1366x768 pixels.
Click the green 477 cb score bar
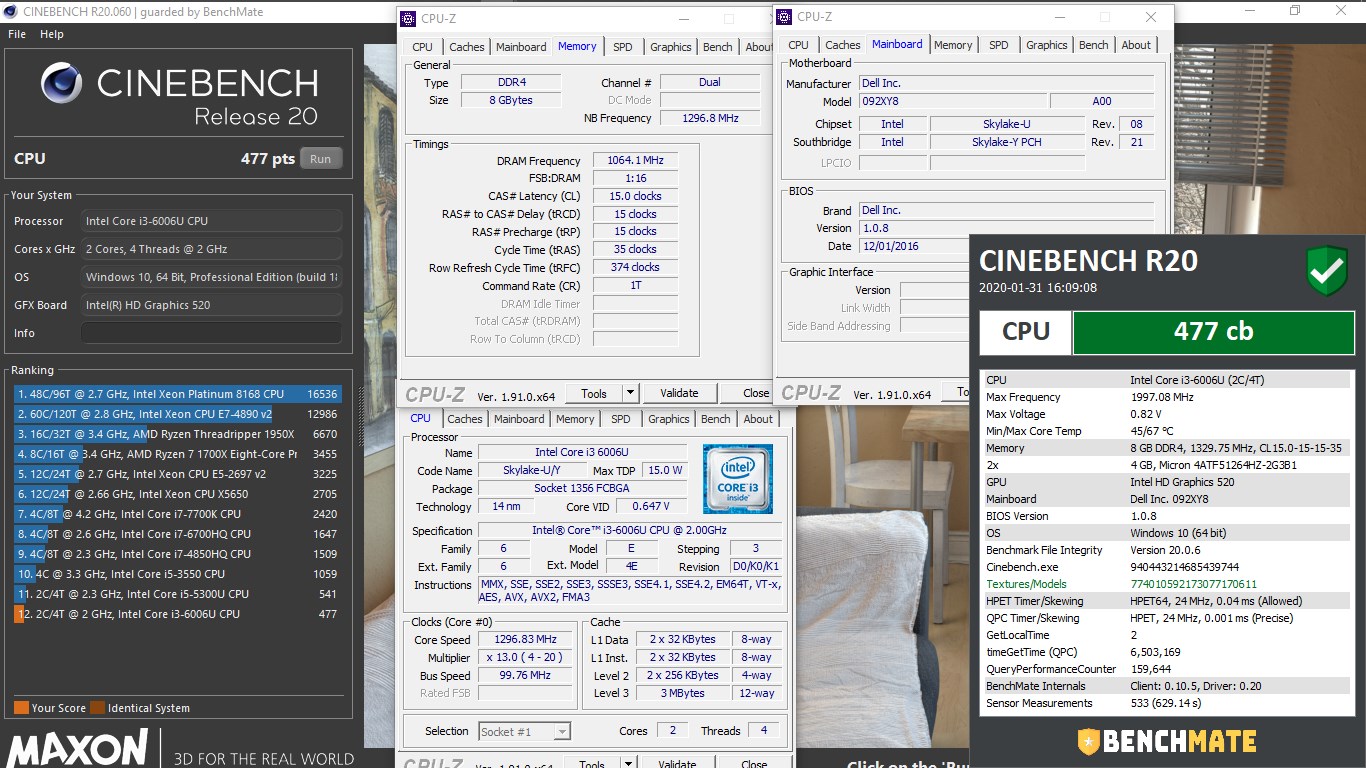coord(1213,332)
